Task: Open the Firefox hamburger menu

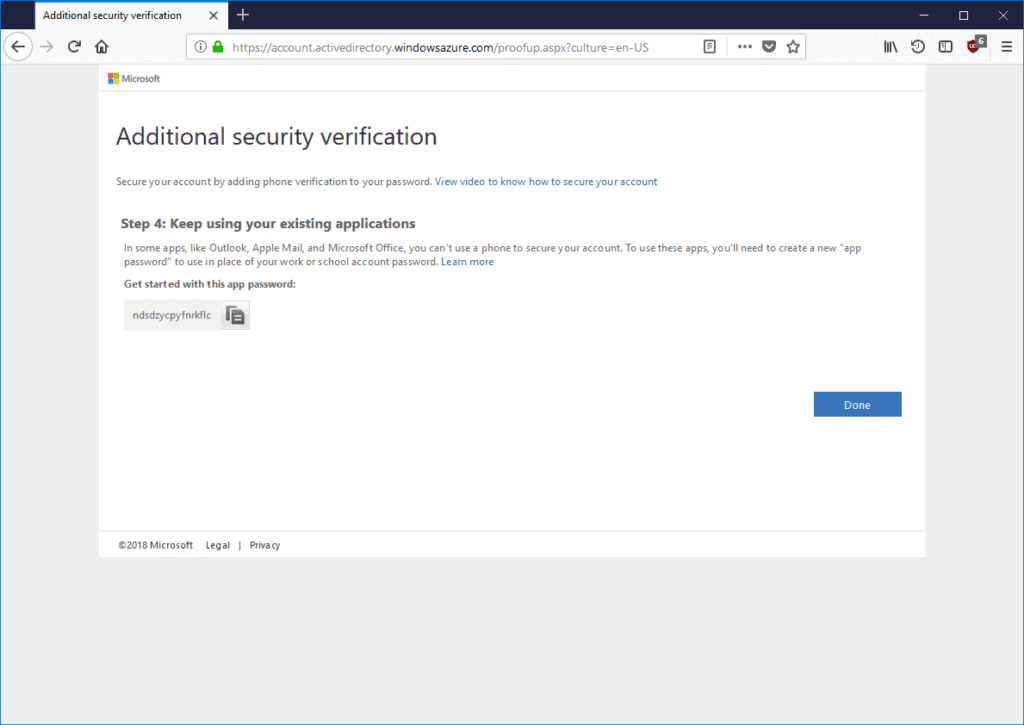Action: [1007, 46]
